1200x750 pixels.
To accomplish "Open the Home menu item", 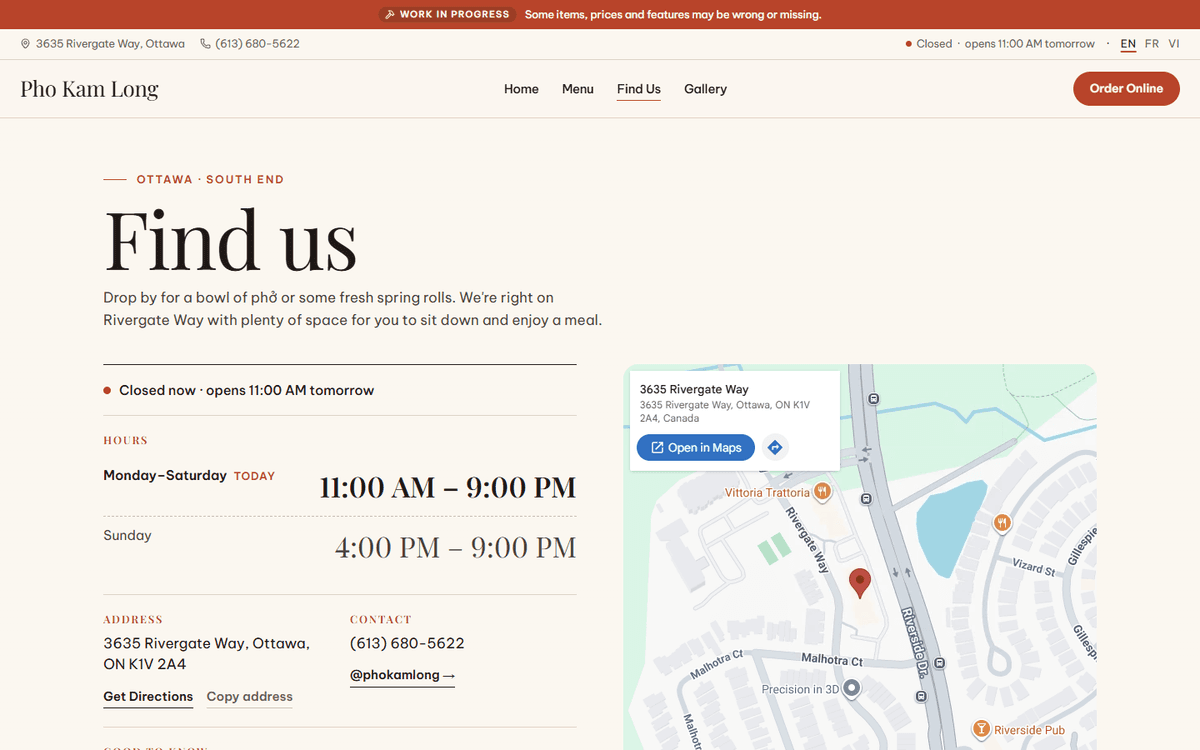I will coord(521,89).
